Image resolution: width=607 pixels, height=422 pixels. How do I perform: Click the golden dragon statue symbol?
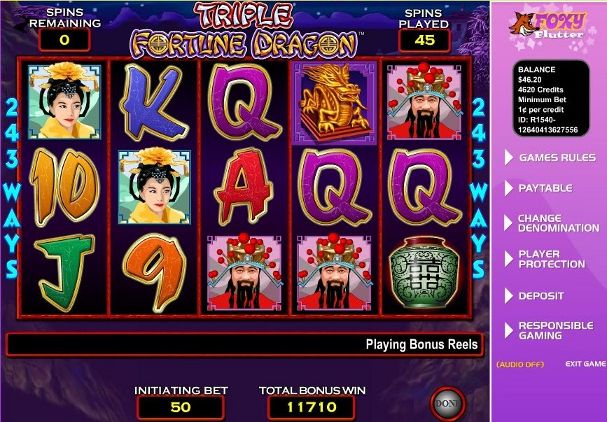(x=334, y=103)
